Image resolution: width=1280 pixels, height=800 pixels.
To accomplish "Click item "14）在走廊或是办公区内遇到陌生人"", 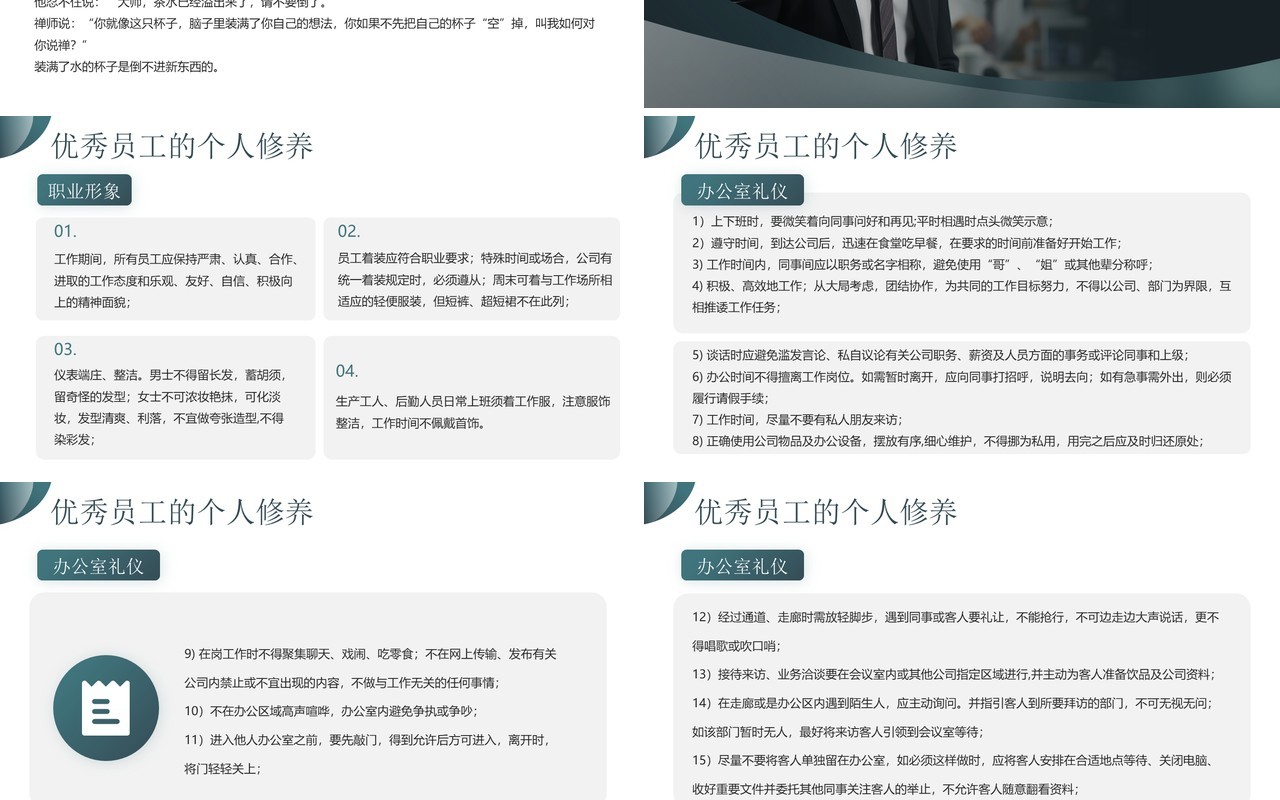I will pos(951,717).
